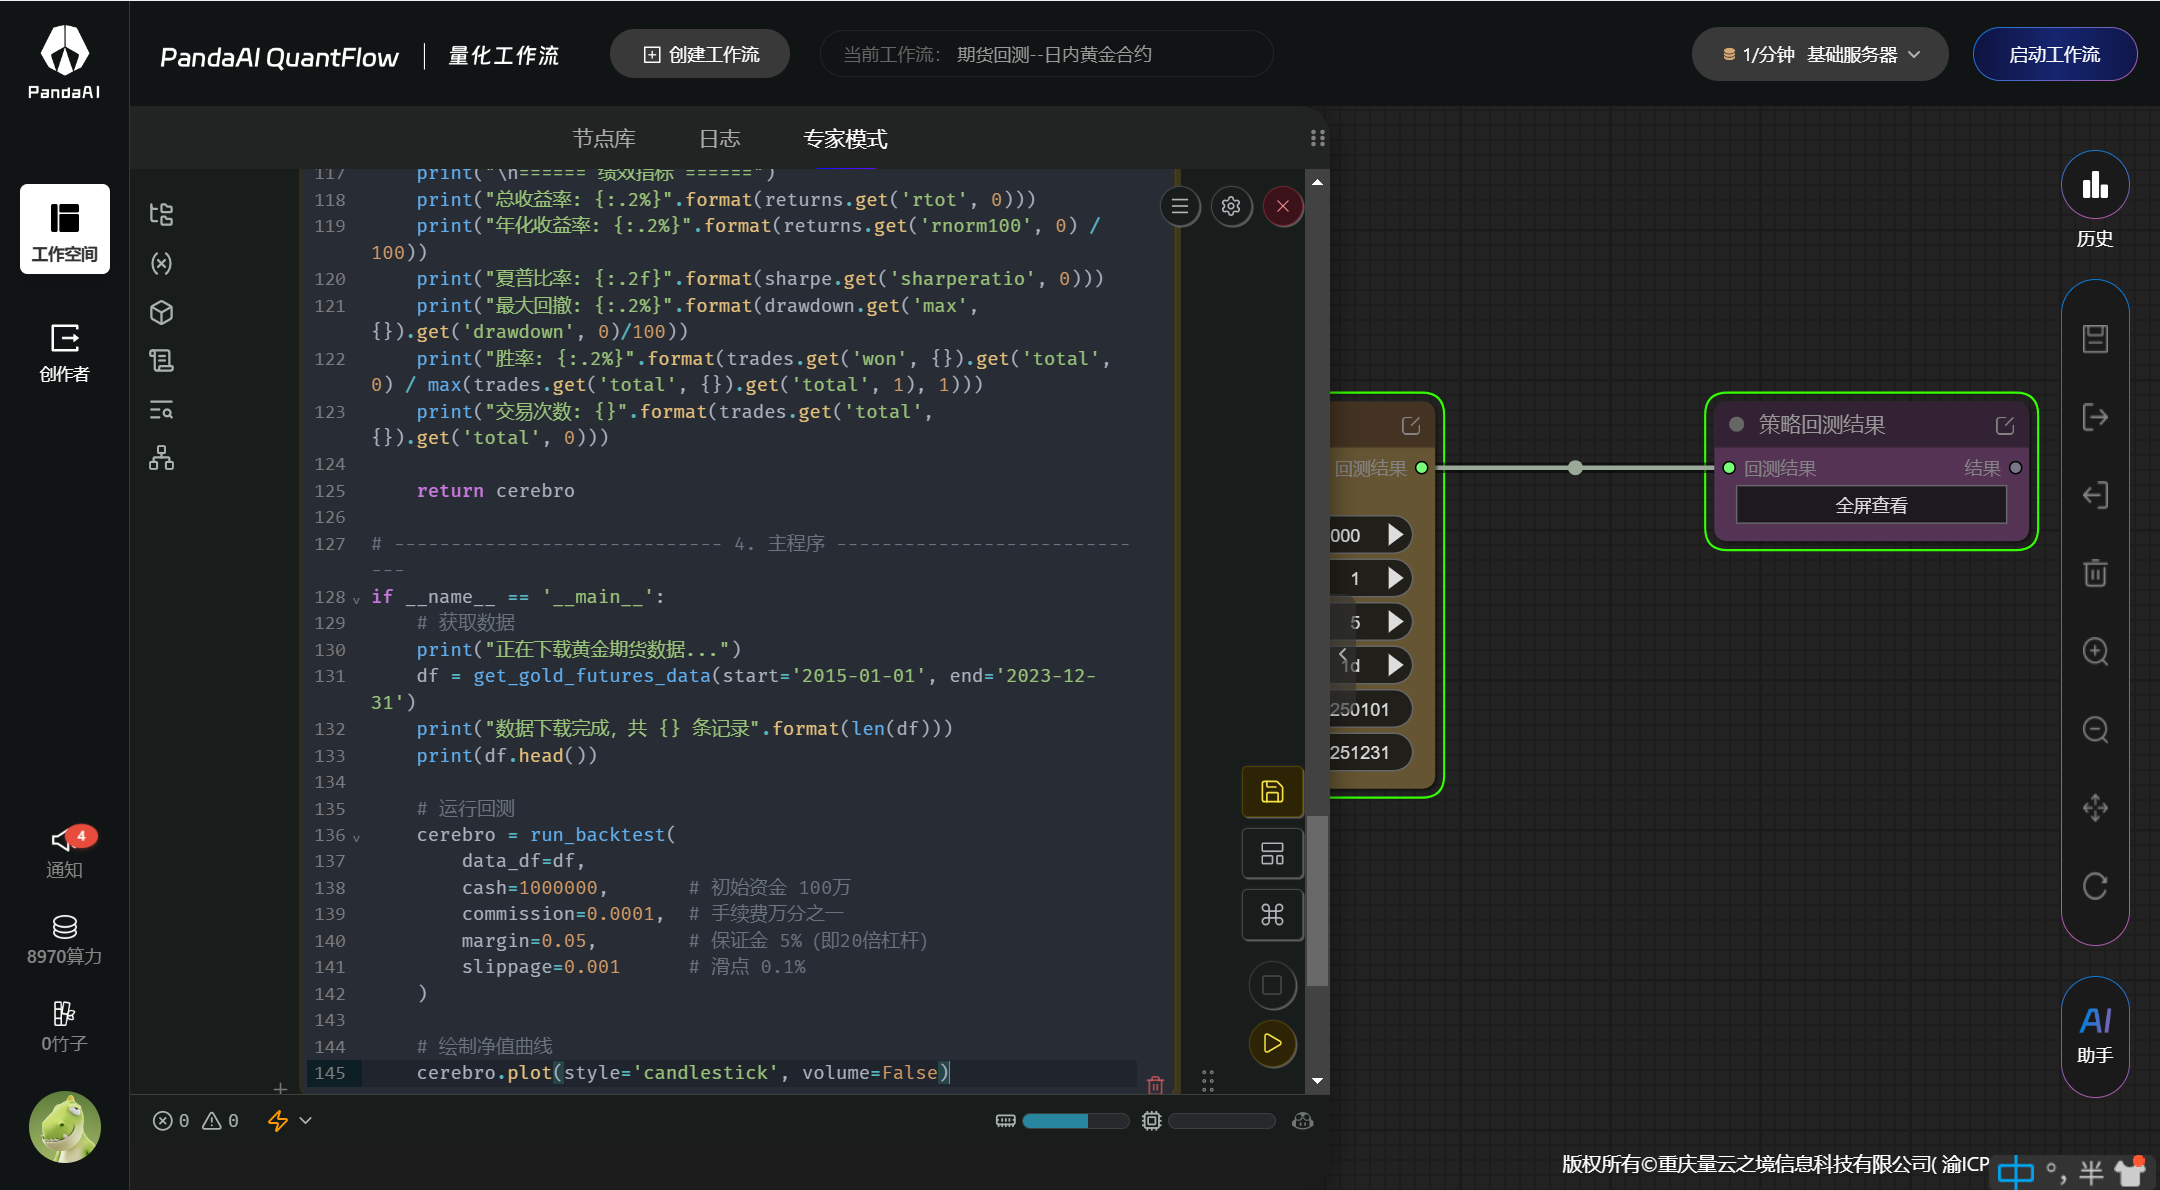Image resolution: width=2160 pixels, height=1190 pixels.
Task: Delete the cell using red trash icon
Action: [1155, 1084]
